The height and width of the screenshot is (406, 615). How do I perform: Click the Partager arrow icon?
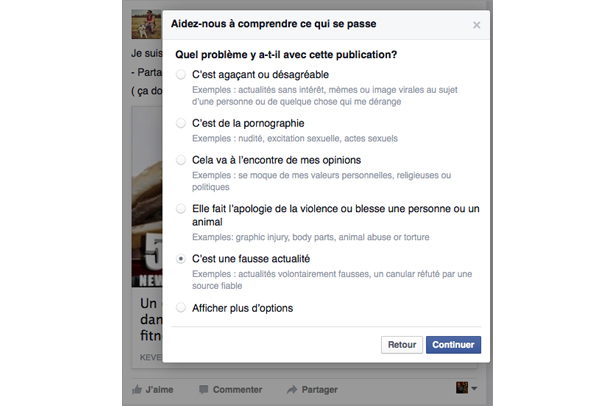292,390
